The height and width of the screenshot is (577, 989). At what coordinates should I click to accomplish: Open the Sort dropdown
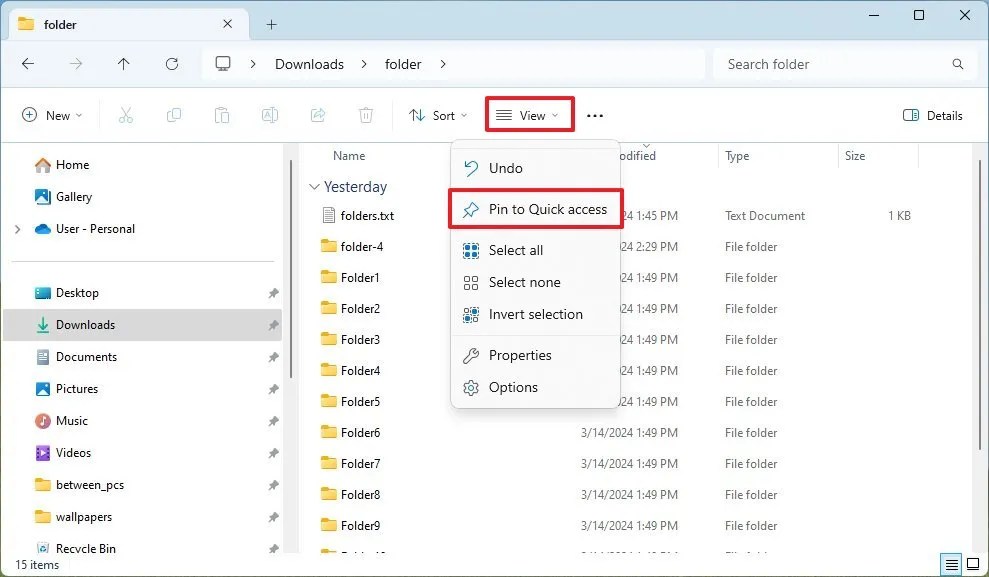coord(437,115)
